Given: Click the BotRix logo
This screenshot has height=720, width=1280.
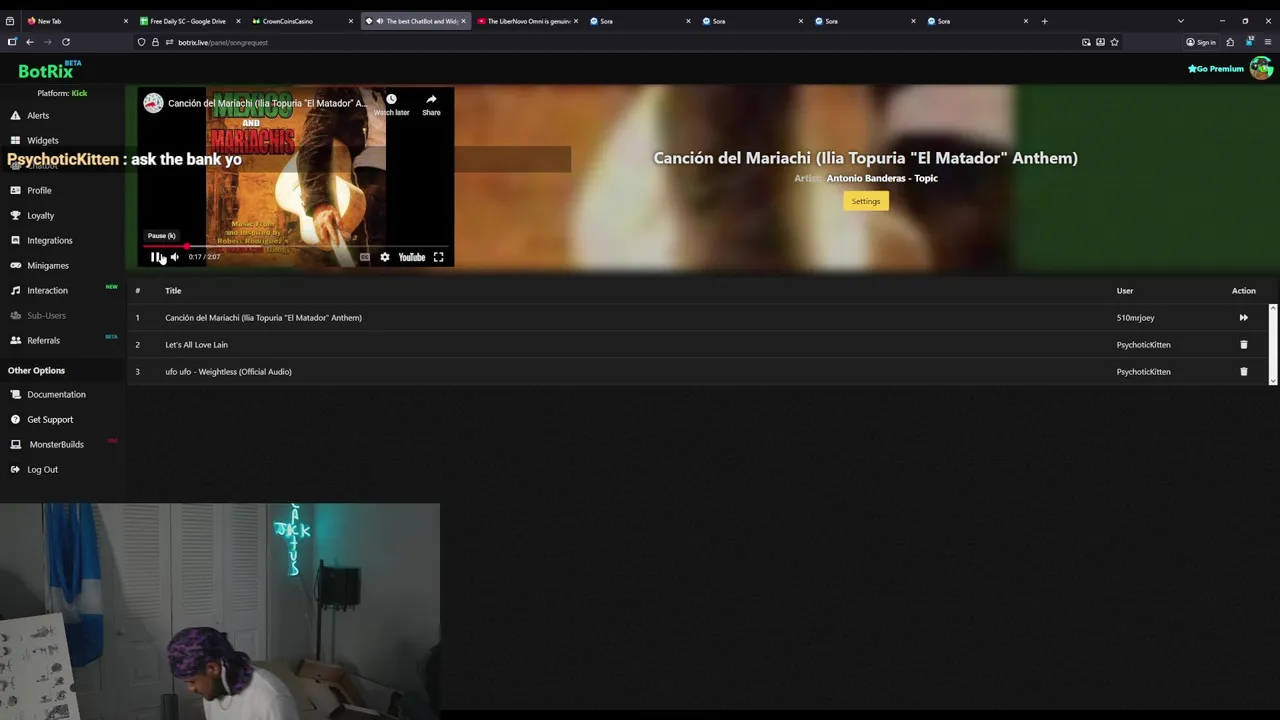Looking at the screenshot, I should (49, 70).
